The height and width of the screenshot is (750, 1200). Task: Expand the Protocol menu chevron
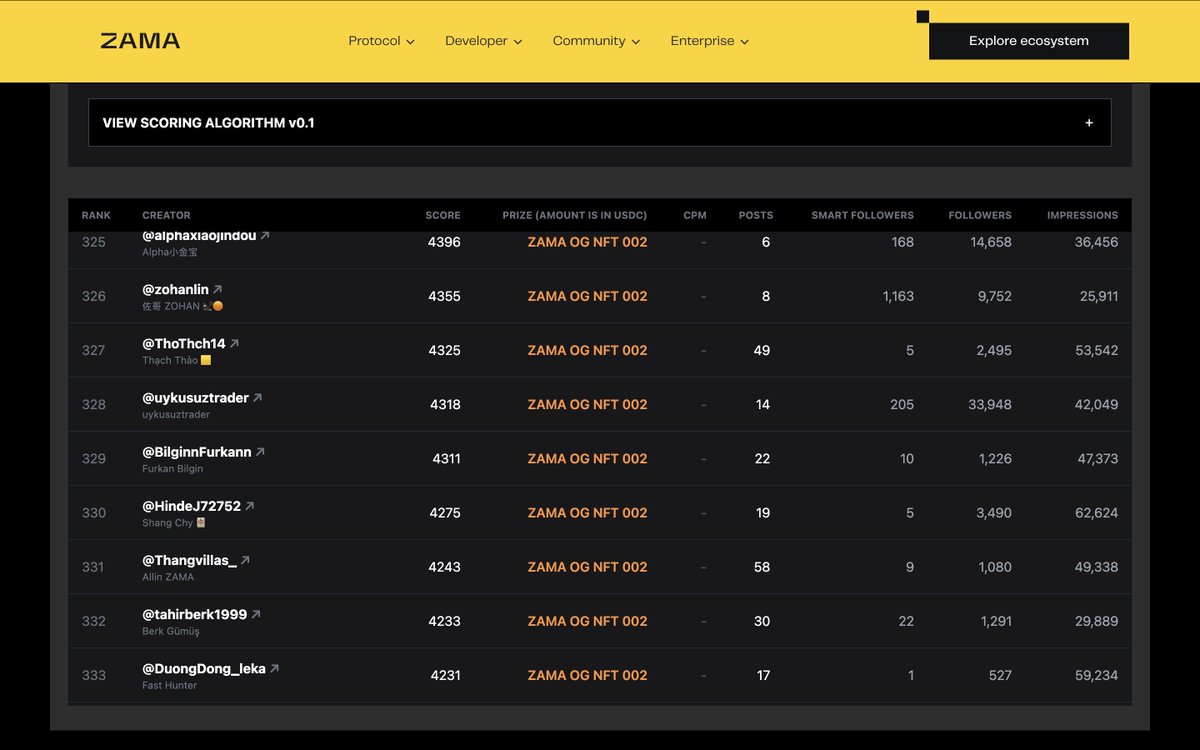(x=410, y=42)
